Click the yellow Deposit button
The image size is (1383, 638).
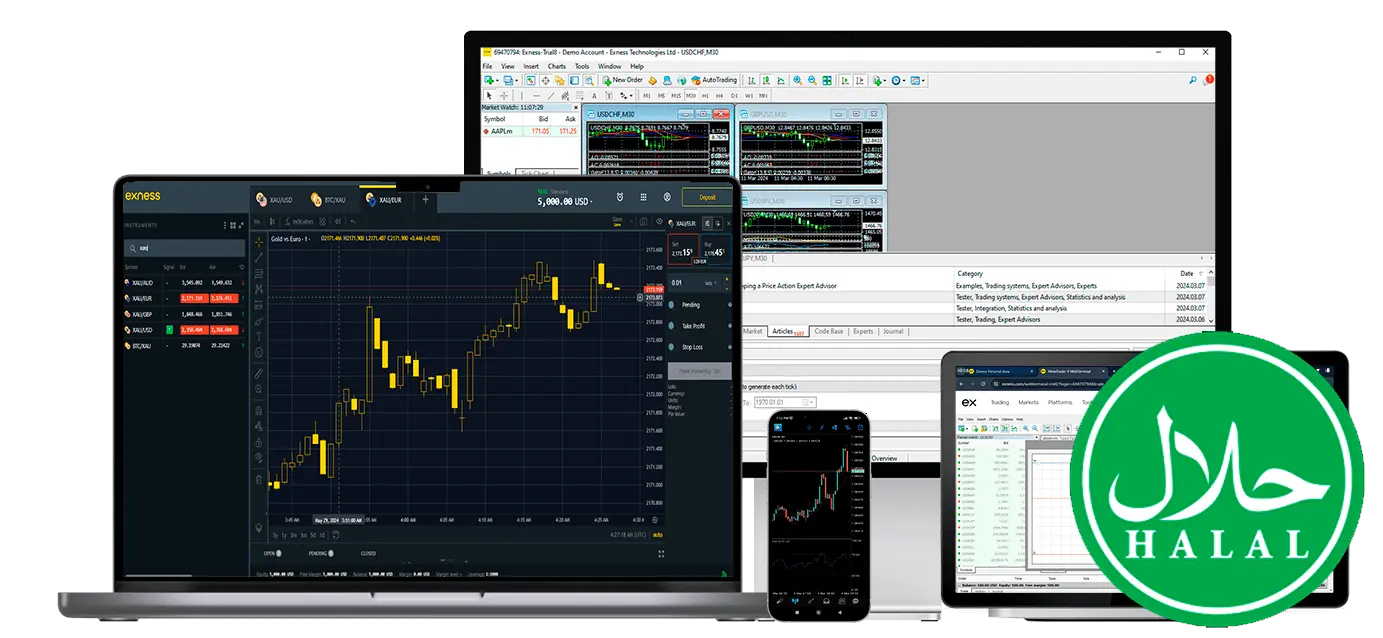[x=707, y=198]
